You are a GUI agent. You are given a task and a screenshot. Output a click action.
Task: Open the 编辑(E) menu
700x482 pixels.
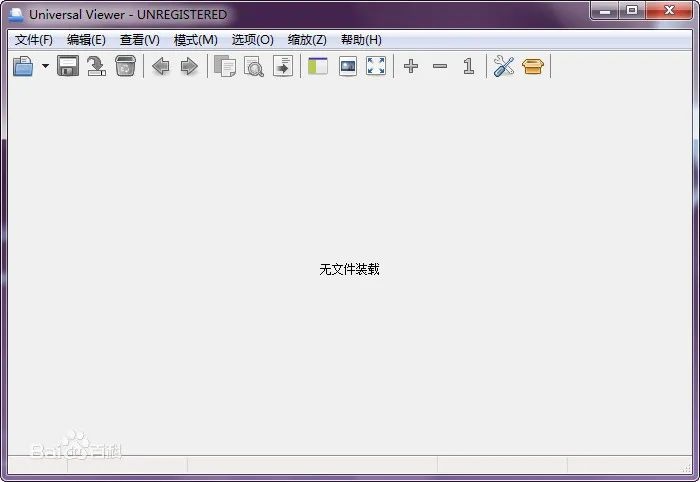pos(86,40)
